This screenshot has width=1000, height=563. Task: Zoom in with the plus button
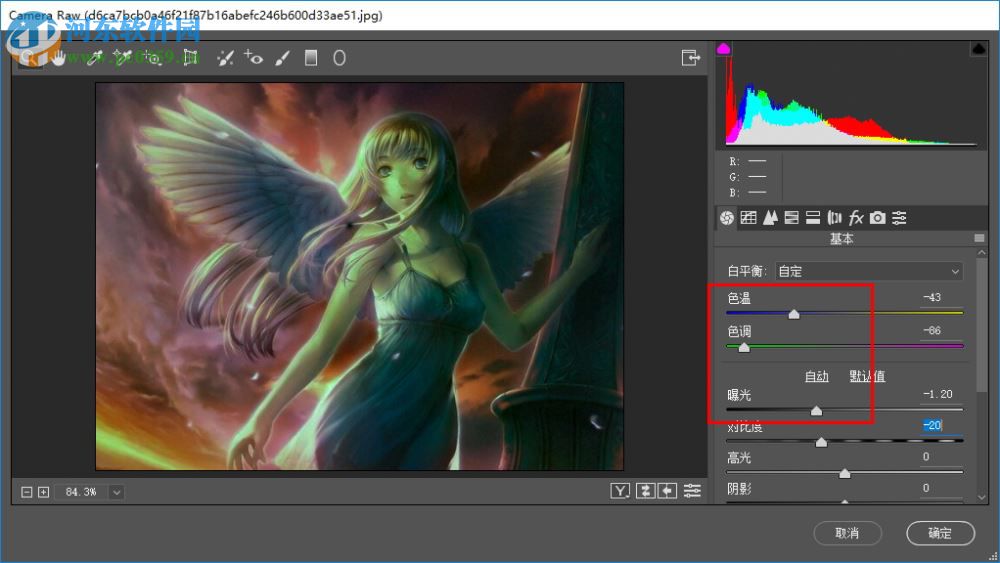coord(43,492)
